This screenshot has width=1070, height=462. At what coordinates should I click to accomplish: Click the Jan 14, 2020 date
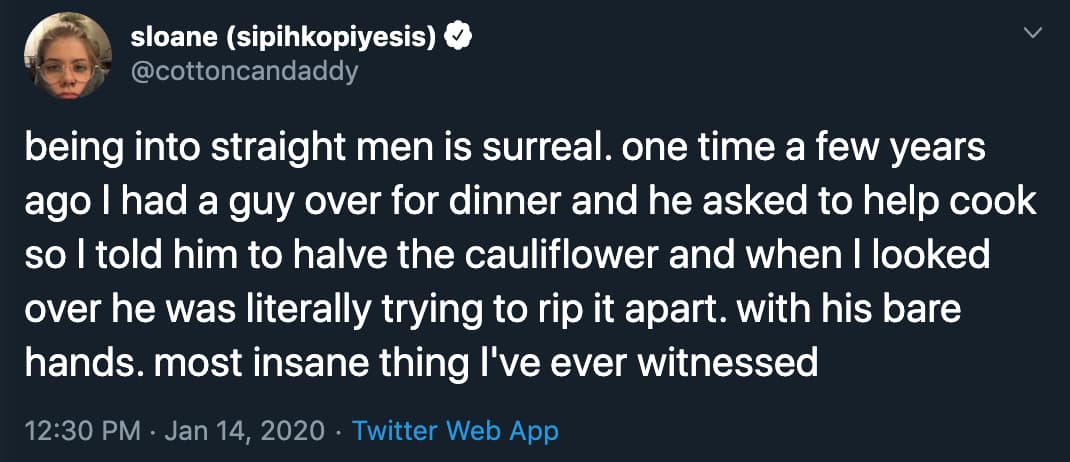[245, 430]
